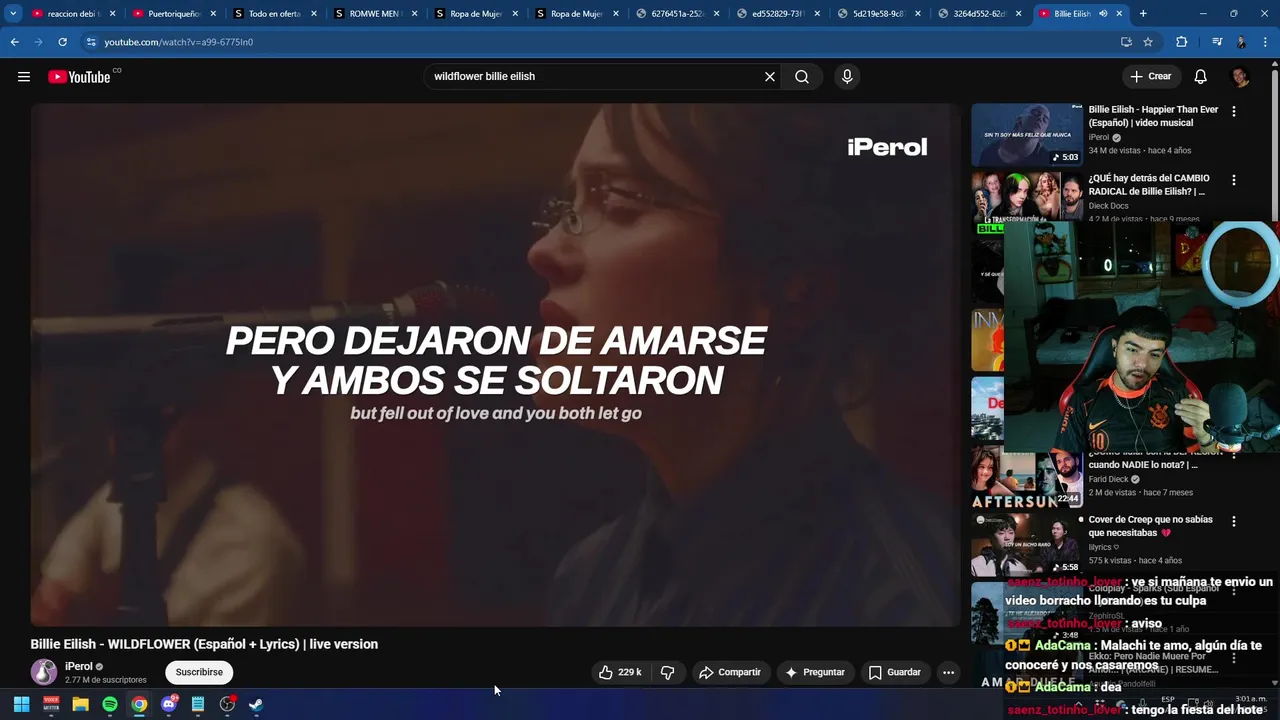This screenshot has width=1280, height=720.
Task: Go to the YouTube home logo
Action: pos(79,77)
